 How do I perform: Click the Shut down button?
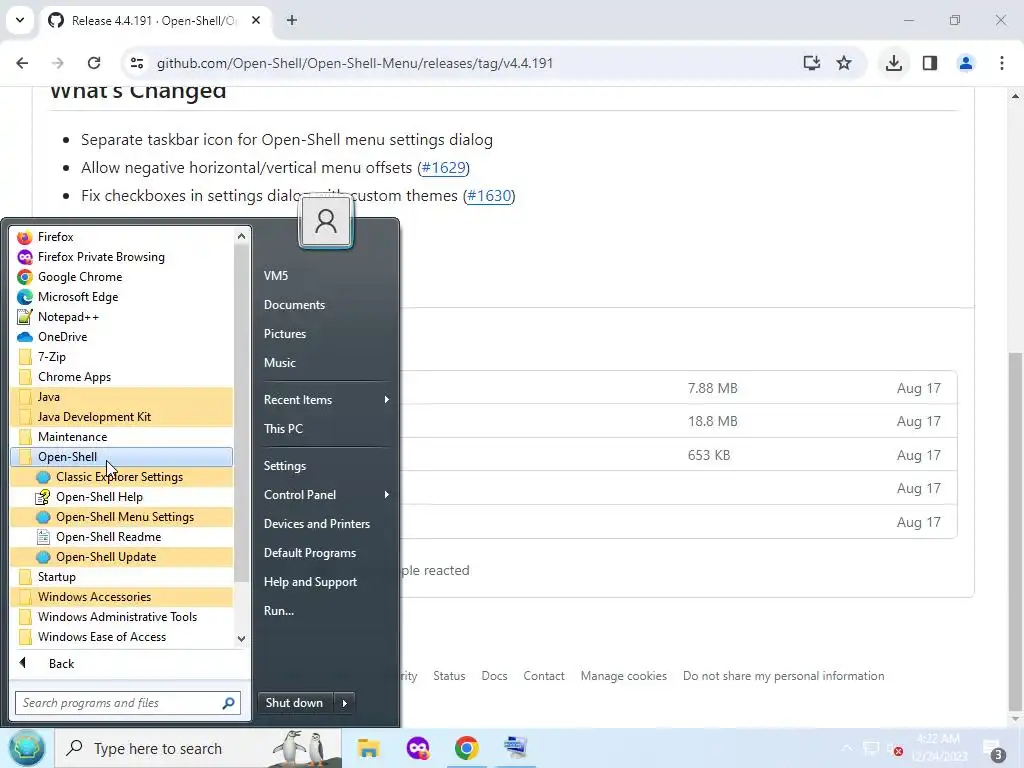click(296, 703)
